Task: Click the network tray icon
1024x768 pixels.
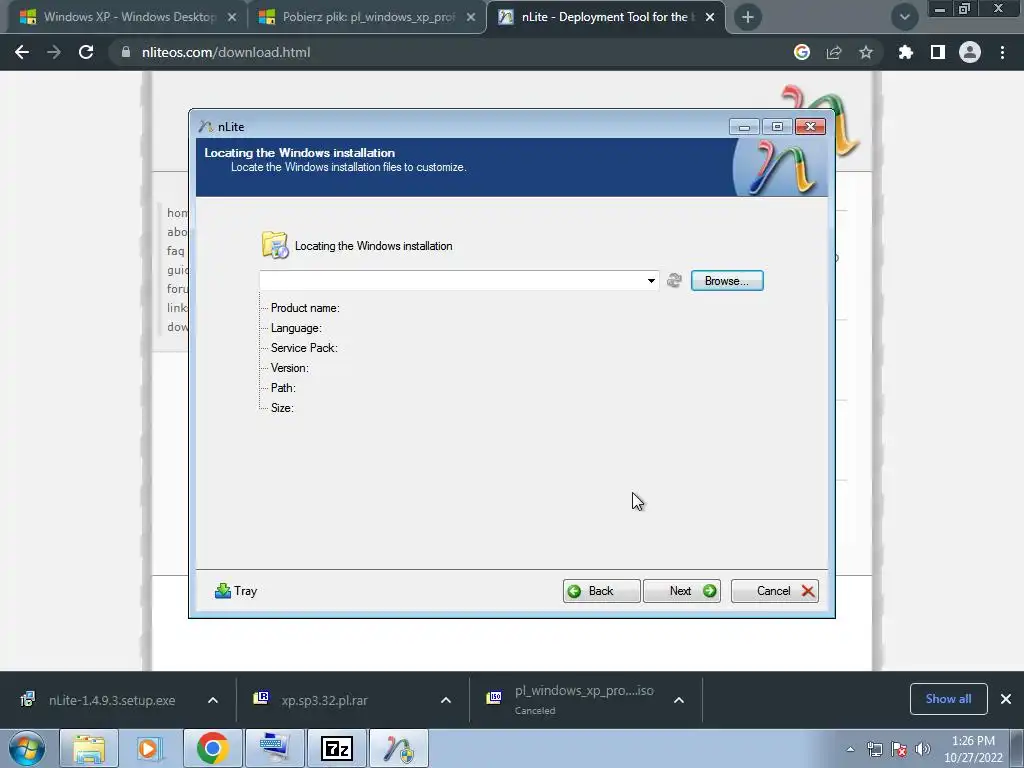Action: pyautogui.click(x=874, y=749)
